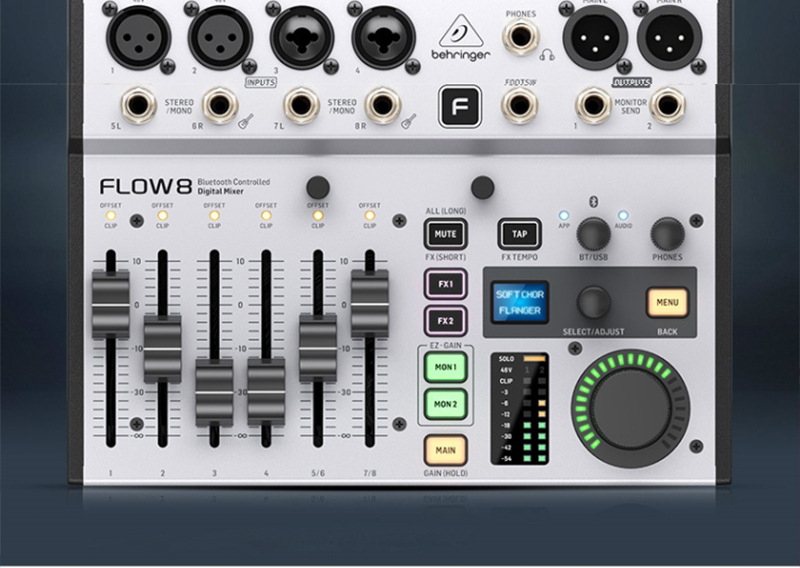Click the channel 3 fader cap
The height and width of the screenshot is (568, 800).
(x=214, y=393)
